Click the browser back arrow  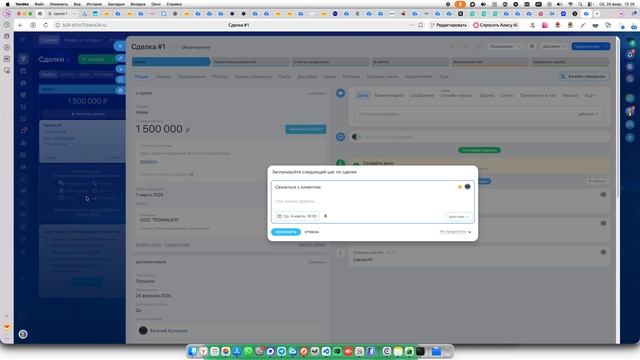[20, 25]
